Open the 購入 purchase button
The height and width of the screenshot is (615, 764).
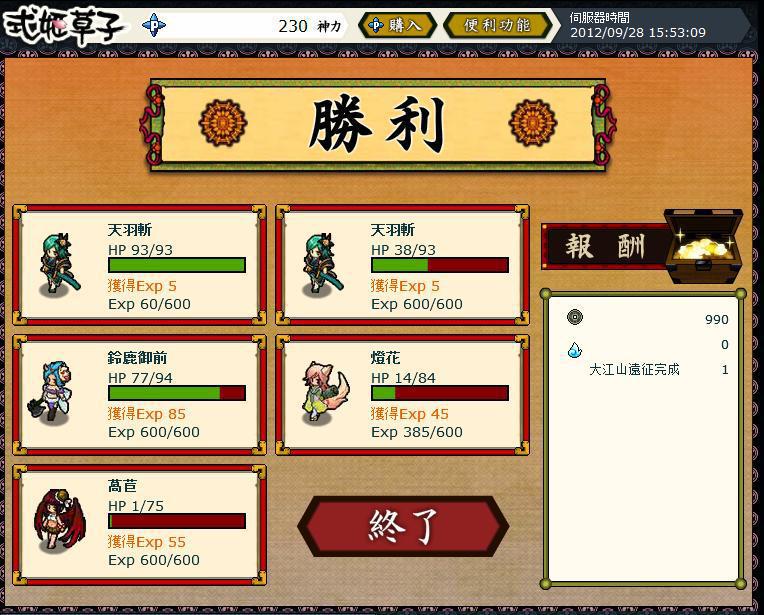pos(397,25)
